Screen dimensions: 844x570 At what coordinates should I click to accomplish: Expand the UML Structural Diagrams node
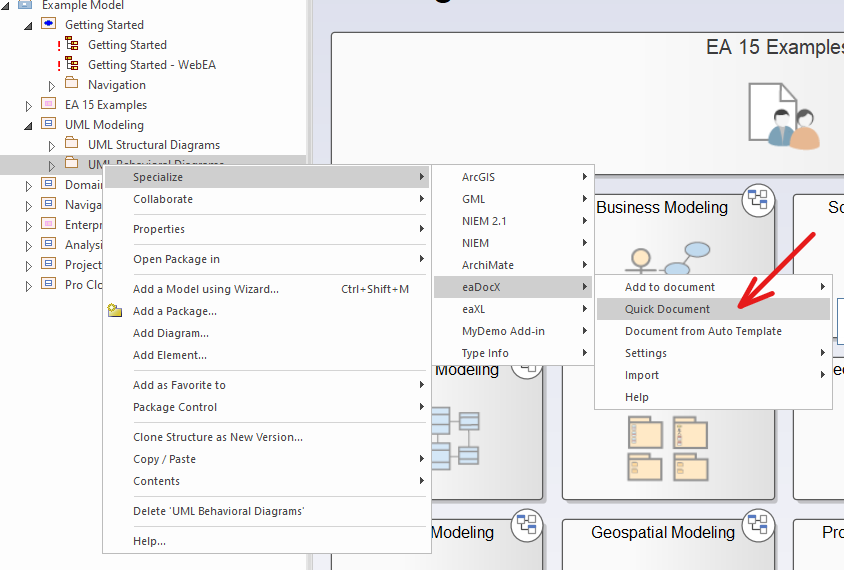[x=51, y=146]
